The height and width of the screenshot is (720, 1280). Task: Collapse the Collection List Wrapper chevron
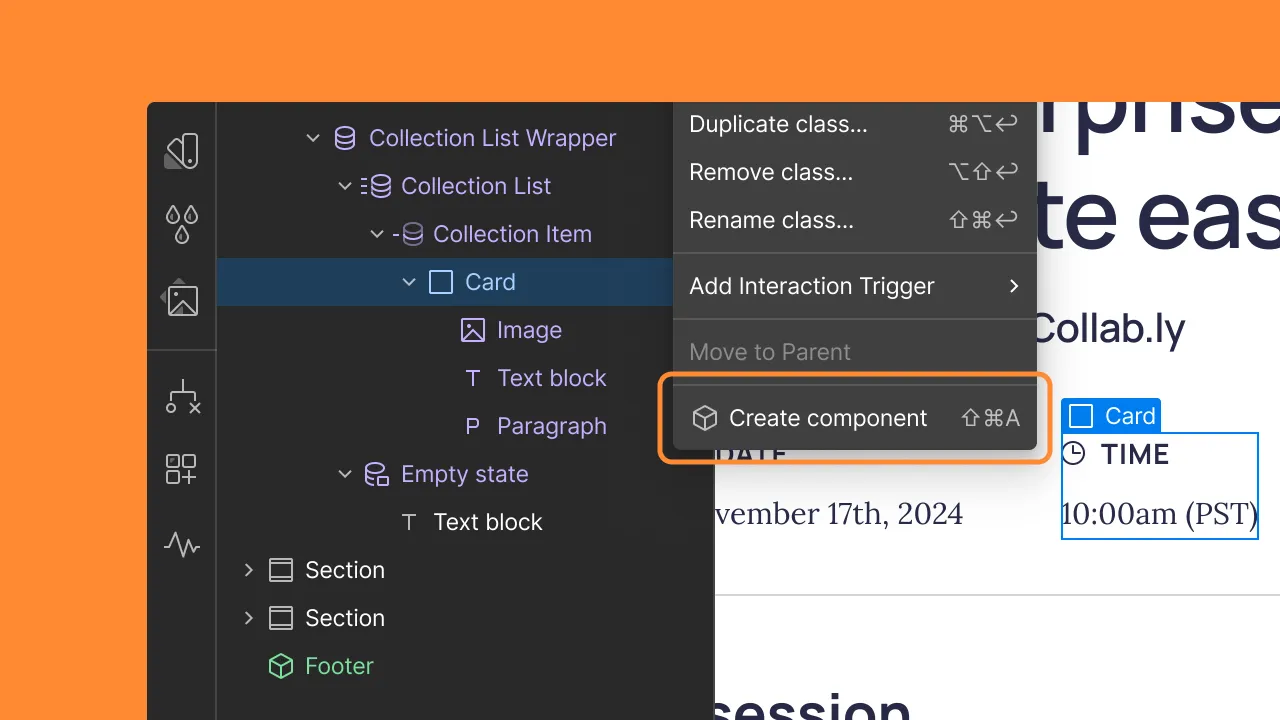(313, 138)
